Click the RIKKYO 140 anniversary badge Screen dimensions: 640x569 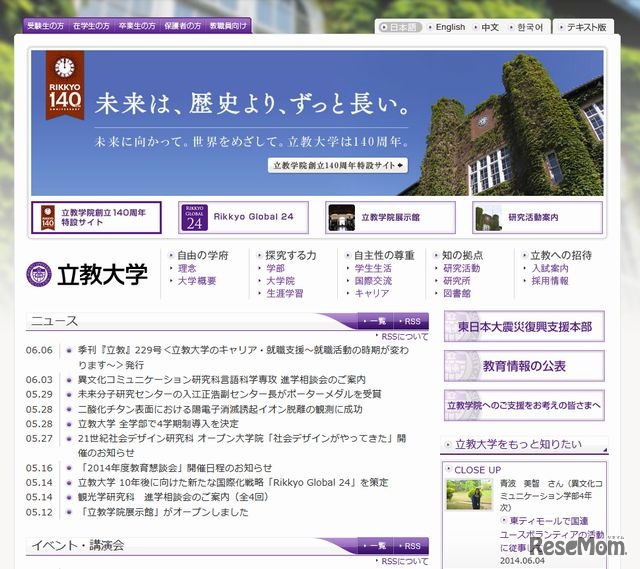pyautogui.click(x=65, y=85)
